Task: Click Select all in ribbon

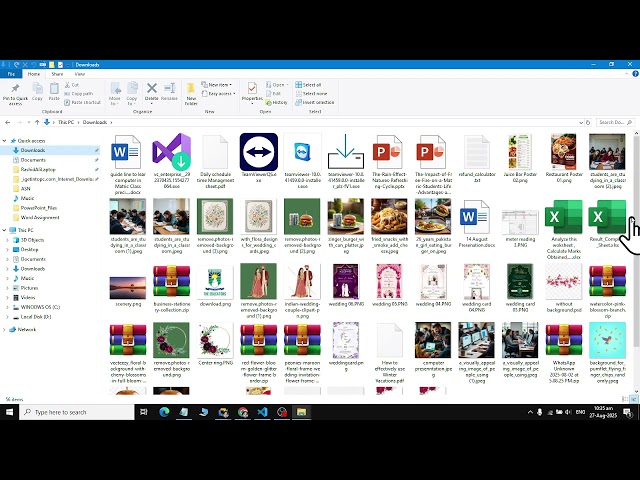Action: pyautogui.click(x=309, y=85)
